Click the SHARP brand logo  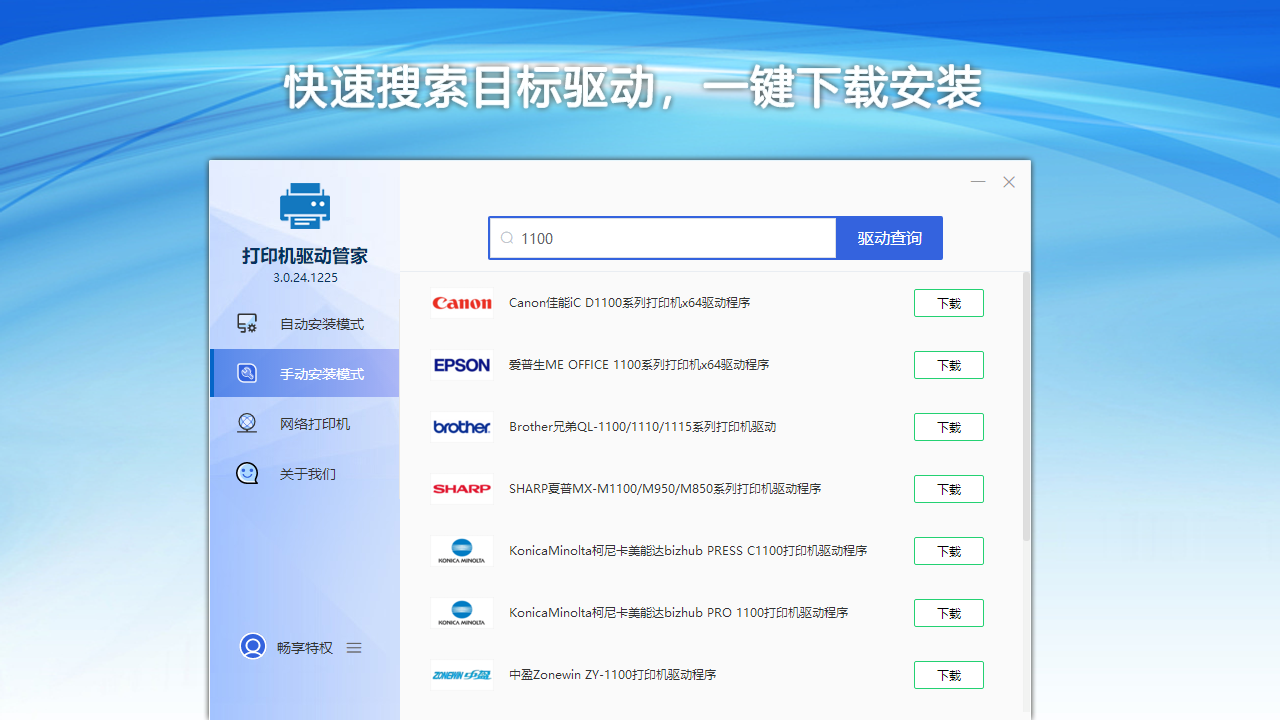[462, 489]
